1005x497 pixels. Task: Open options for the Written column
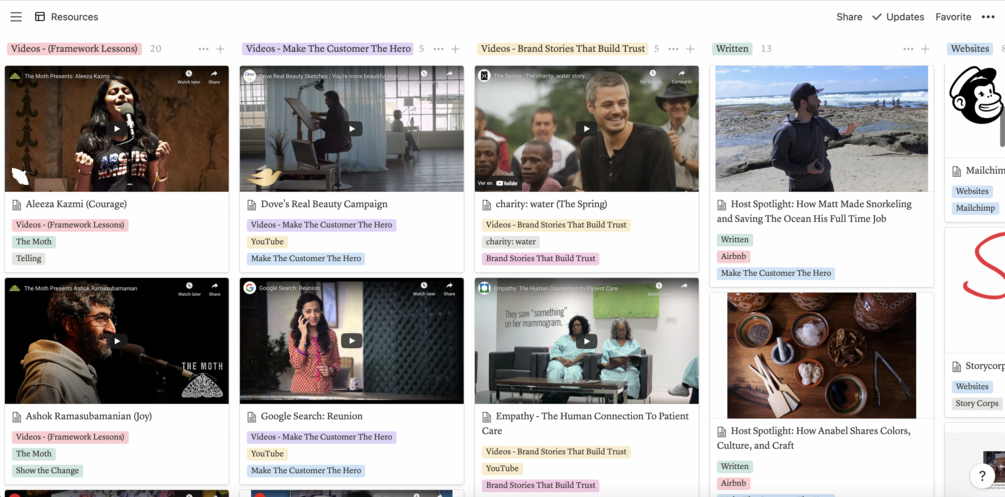coord(908,49)
